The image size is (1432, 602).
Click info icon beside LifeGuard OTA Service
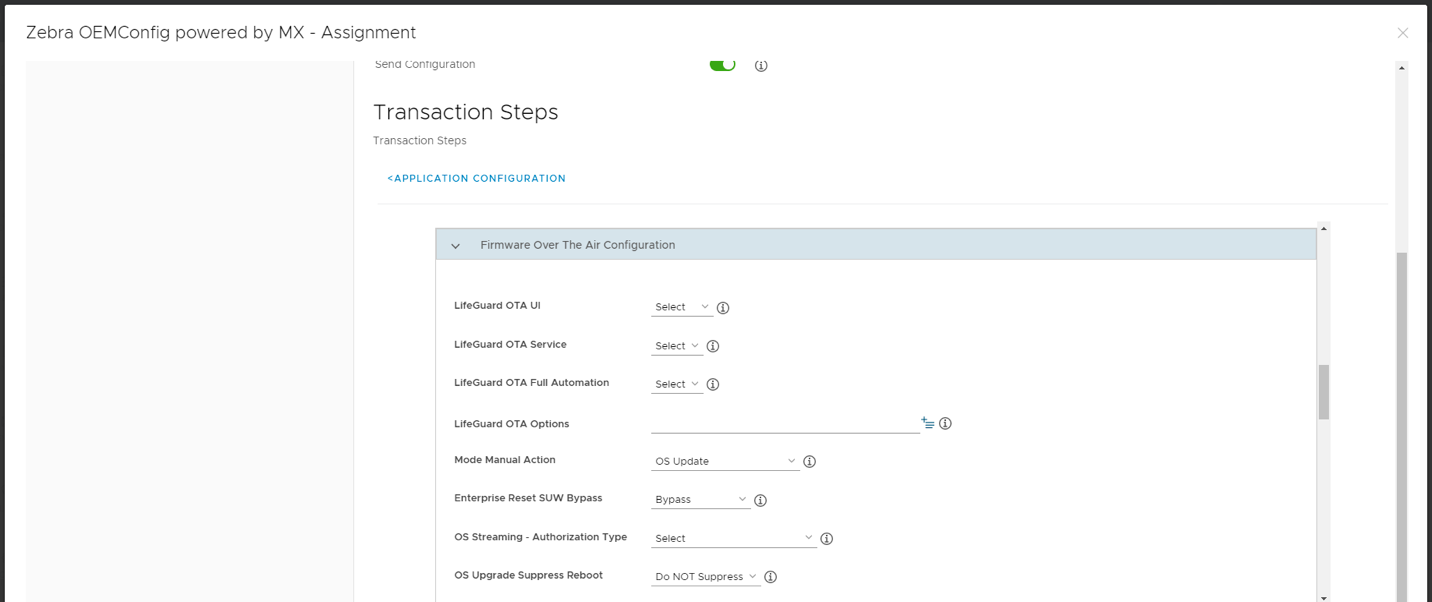[x=713, y=346]
